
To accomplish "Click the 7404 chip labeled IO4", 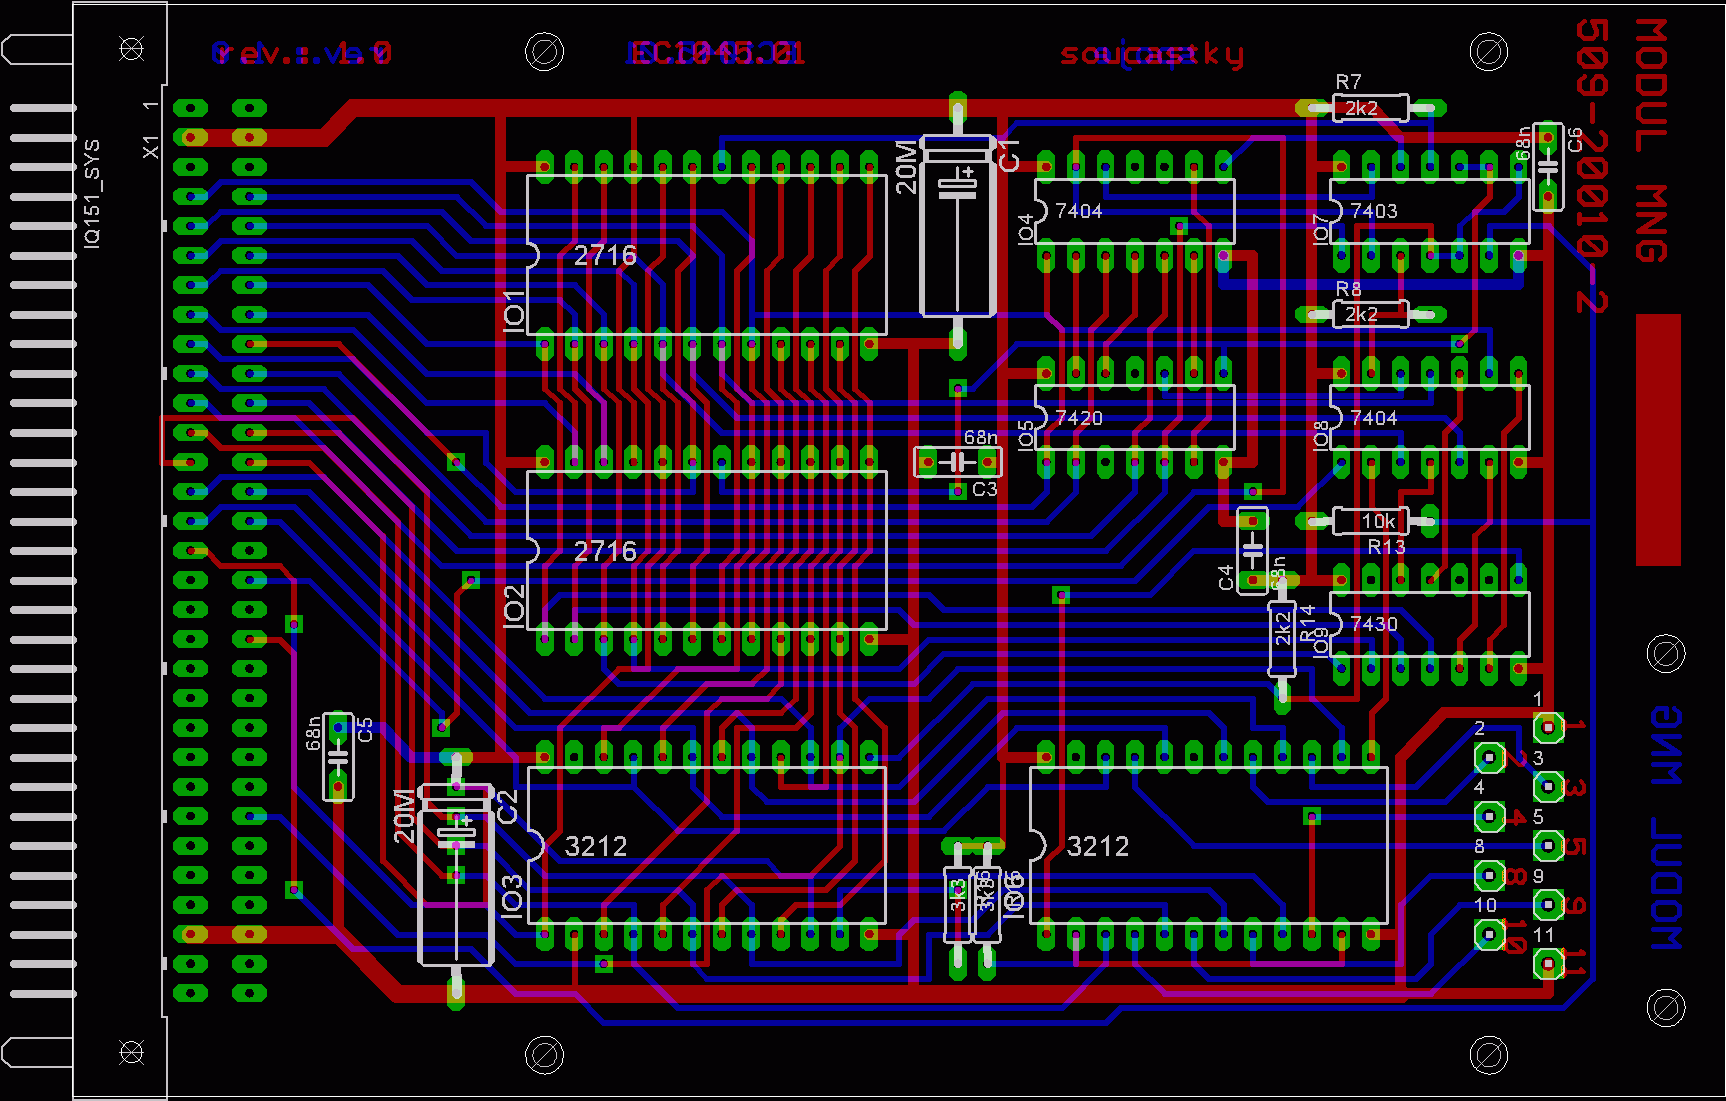I will click(1134, 211).
